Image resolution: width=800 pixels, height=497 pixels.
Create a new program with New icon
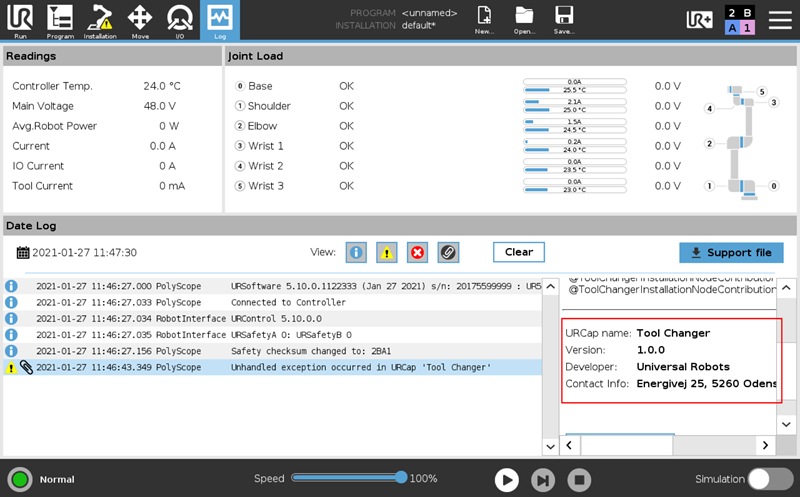coord(485,19)
